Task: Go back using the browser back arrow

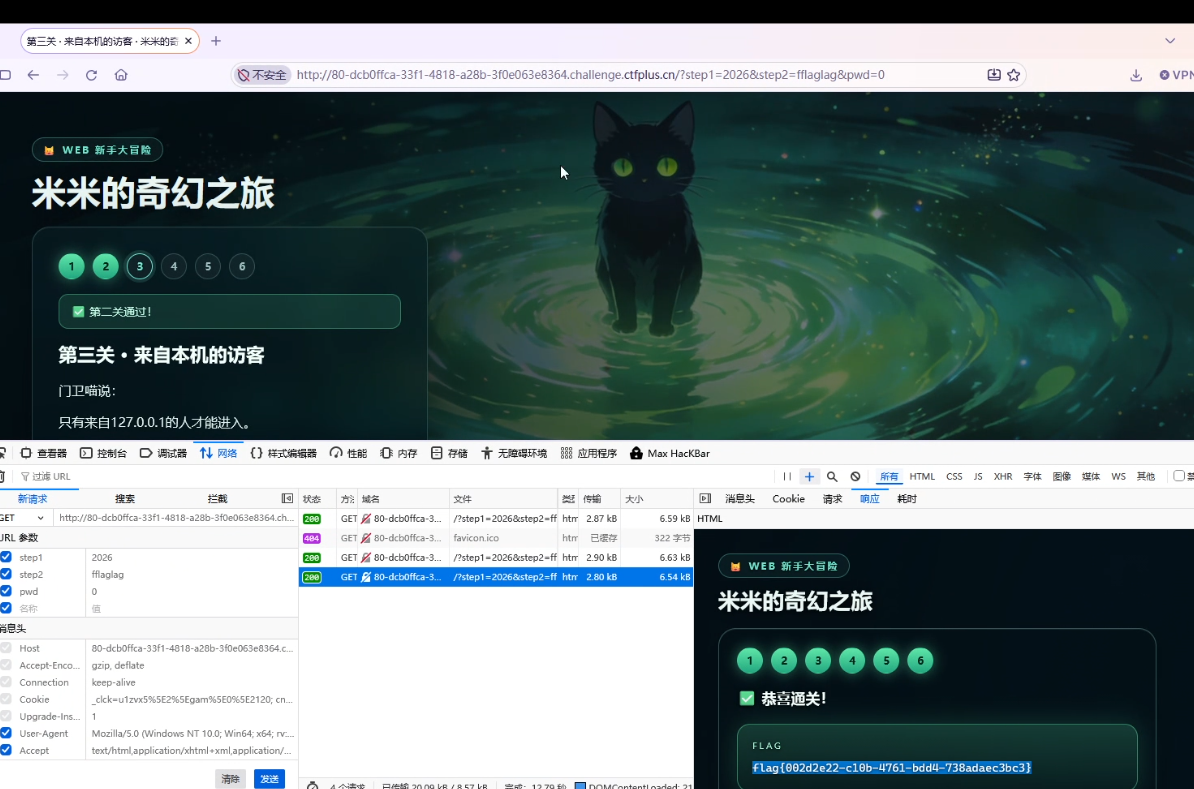Action: pyautogui.click(x=33, y=75)
